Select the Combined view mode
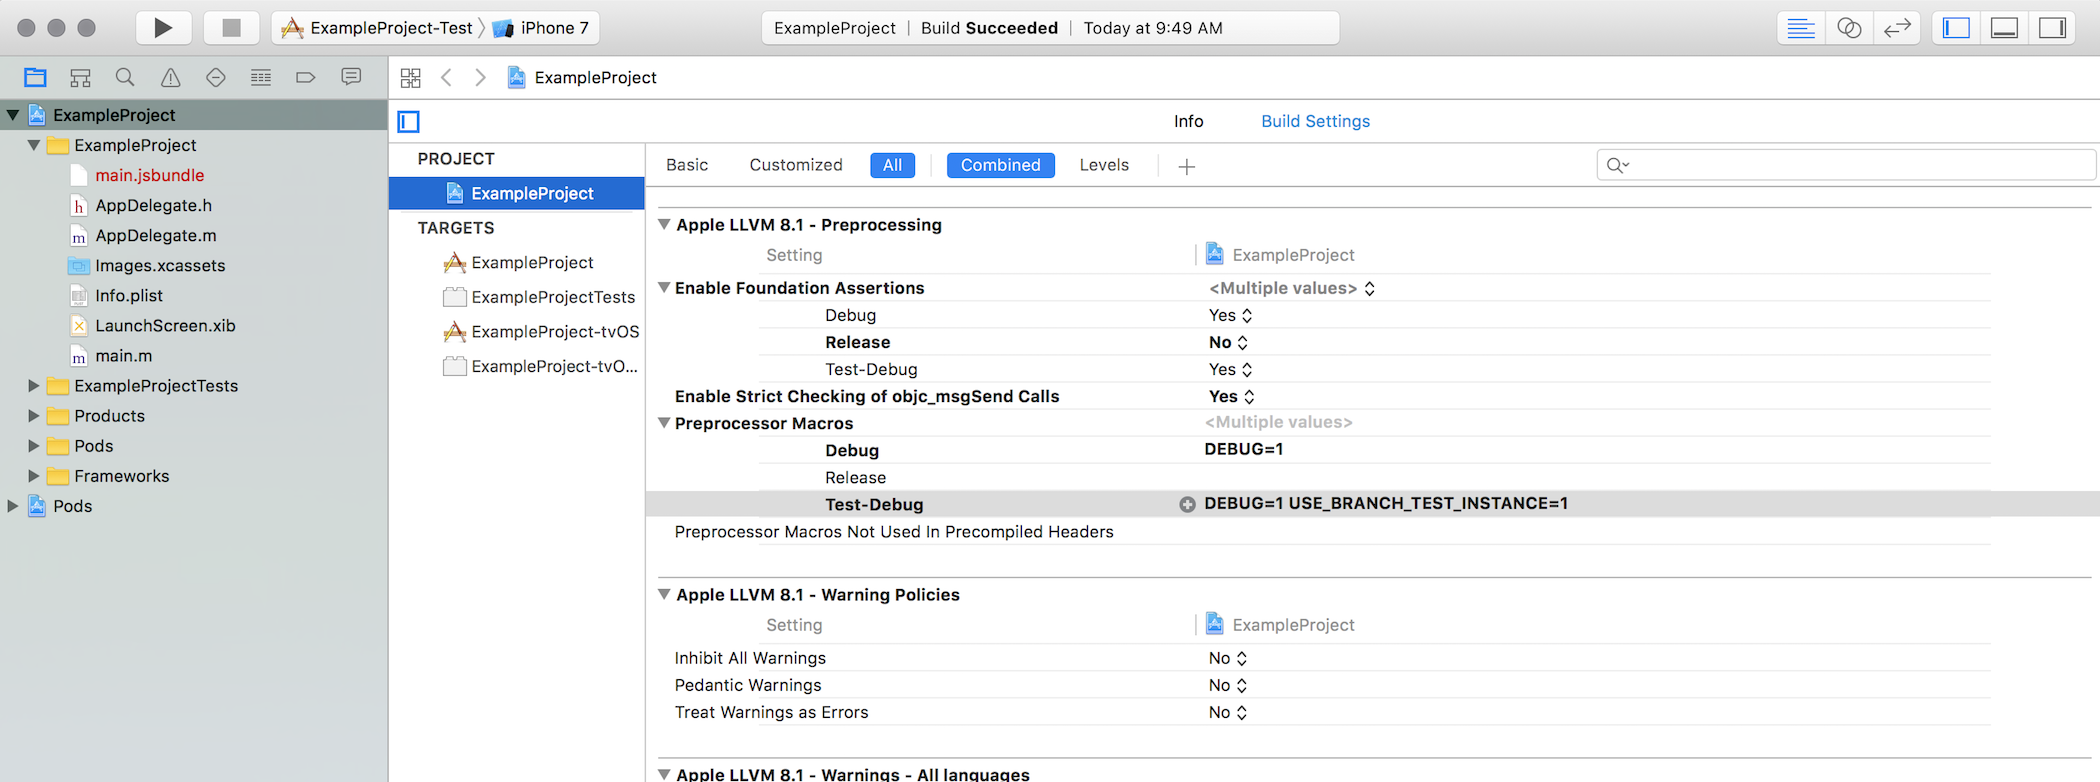This screenshot has width=2100, height=782. pos(1000,165)
